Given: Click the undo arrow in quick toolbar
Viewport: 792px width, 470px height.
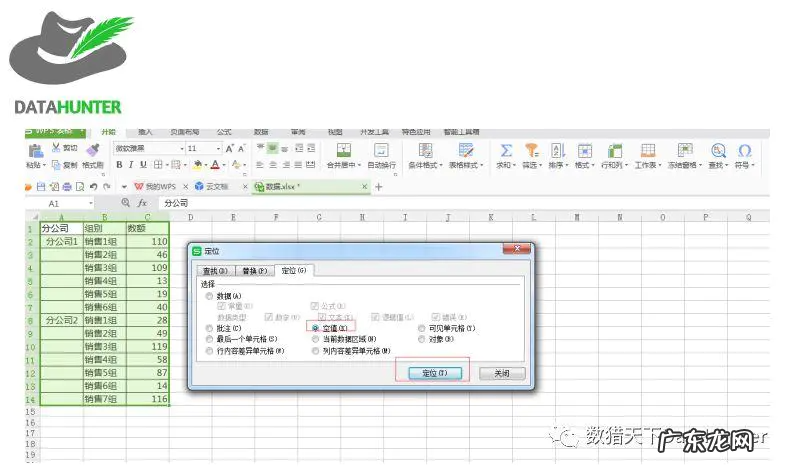Looking at the screenshot, I should [93, 187].
